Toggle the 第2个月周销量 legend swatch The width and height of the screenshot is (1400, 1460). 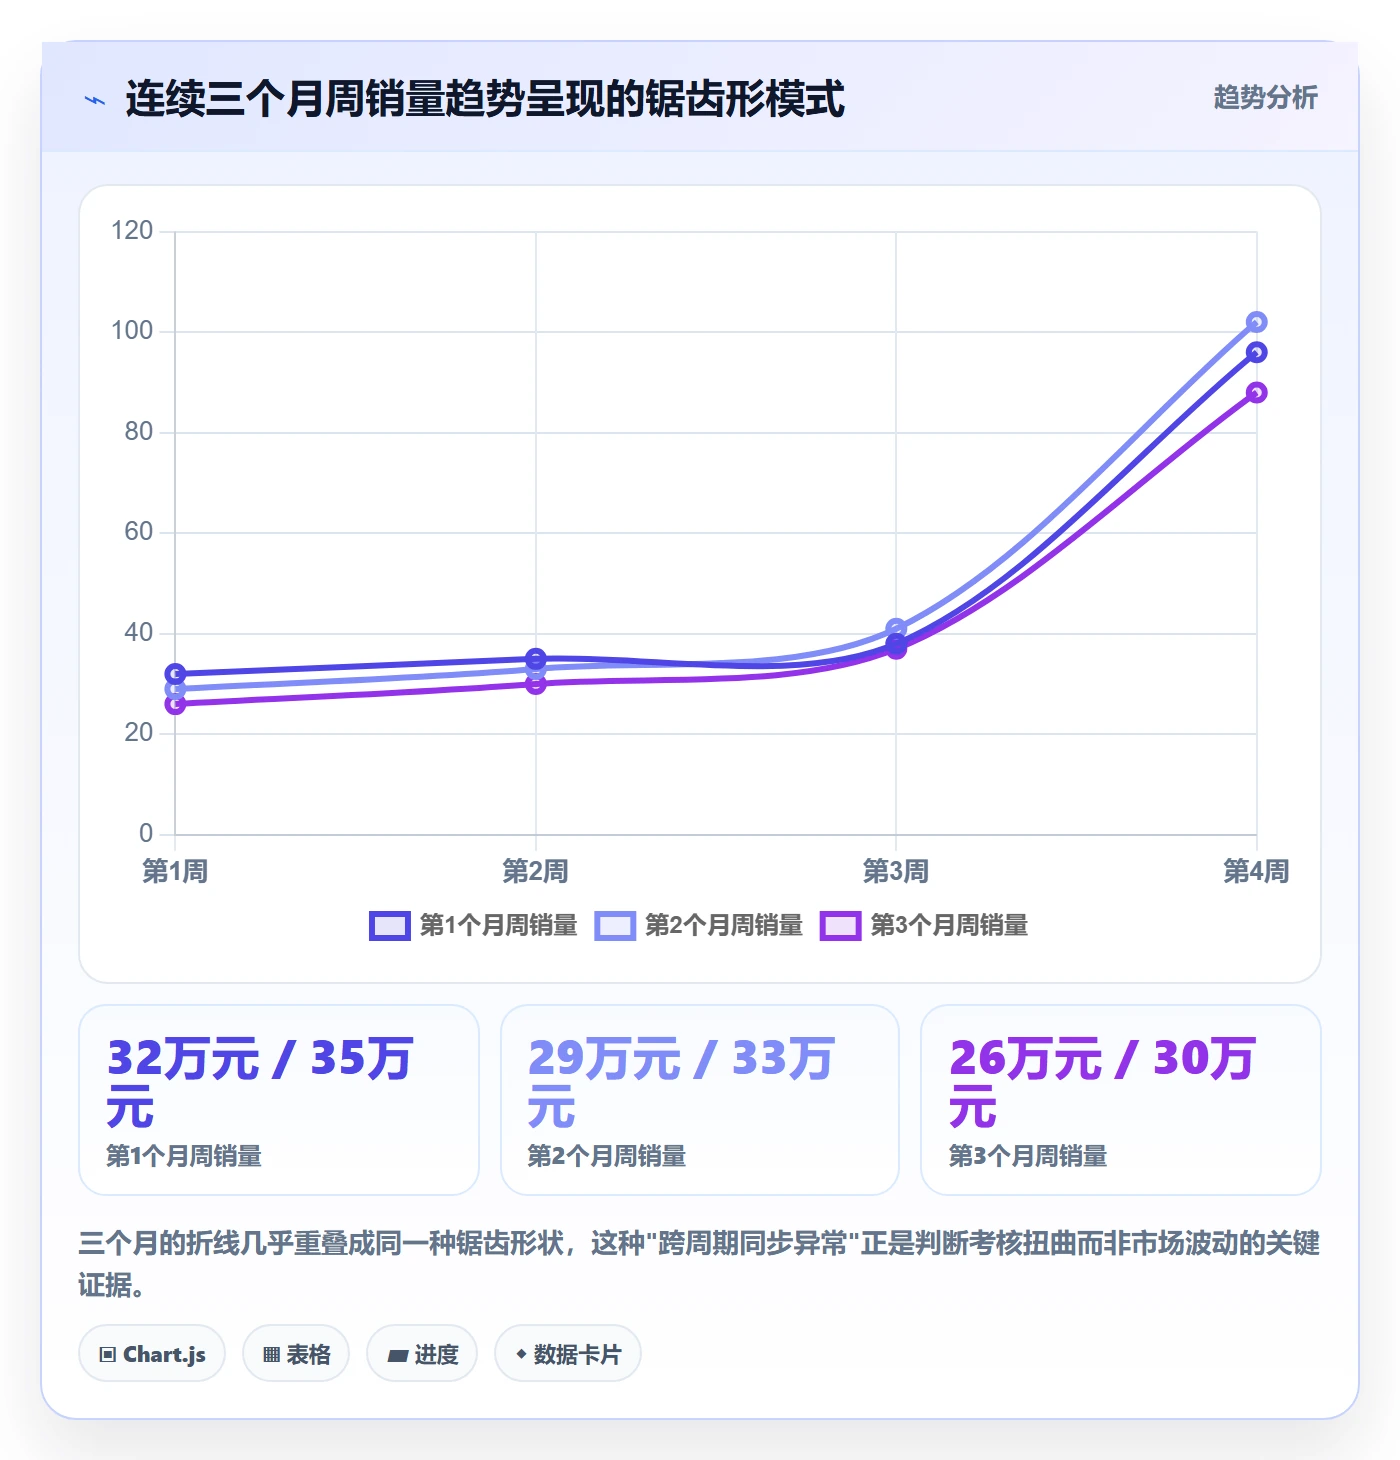coord(615,926)
